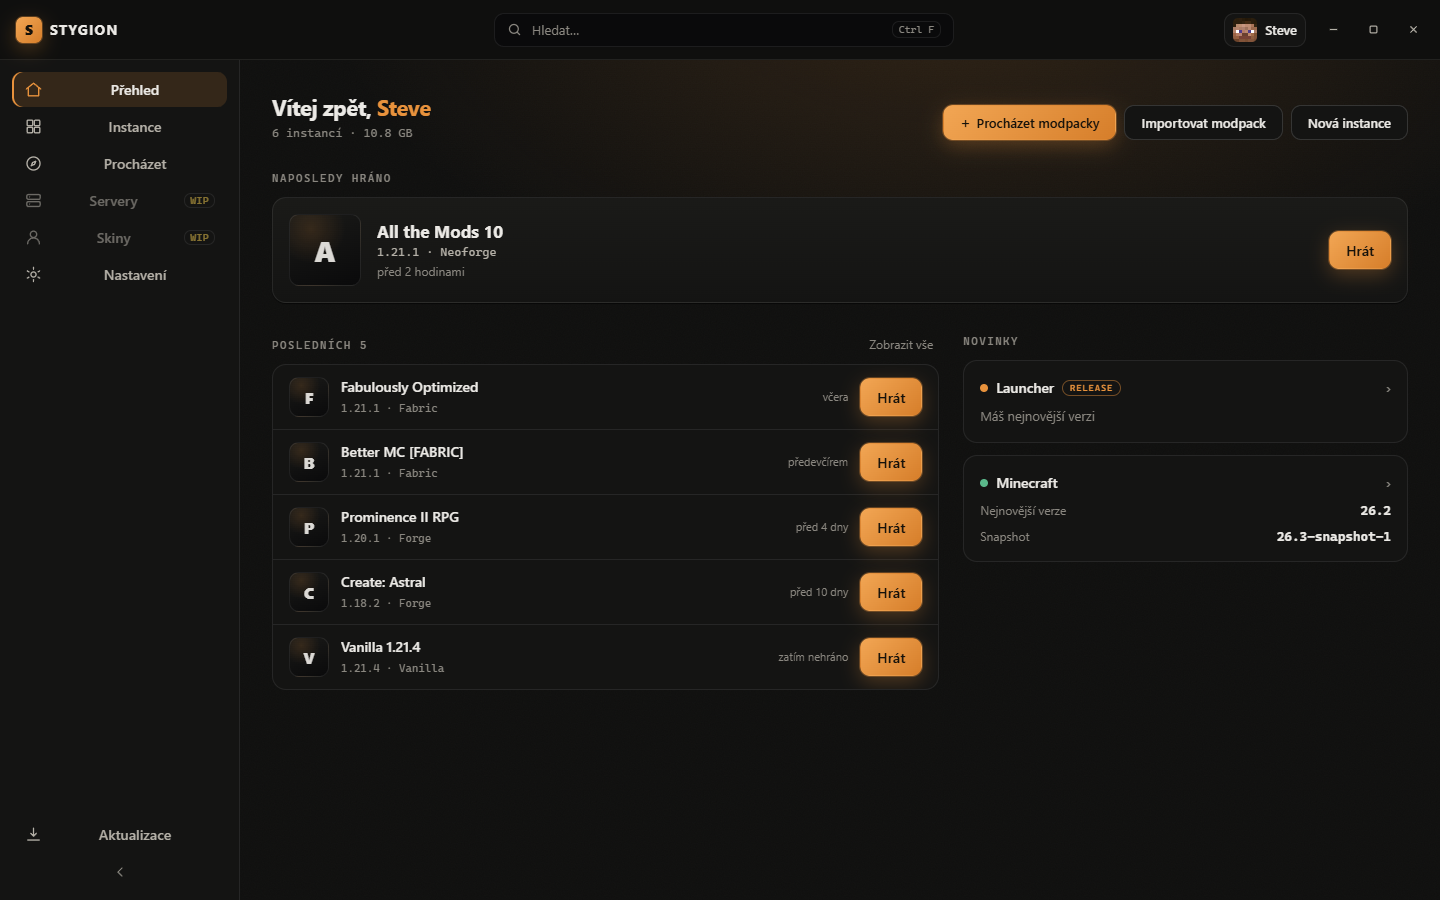
Task: Click the Vanilla 1.21.4 title
Action: (x=380, y=647)
